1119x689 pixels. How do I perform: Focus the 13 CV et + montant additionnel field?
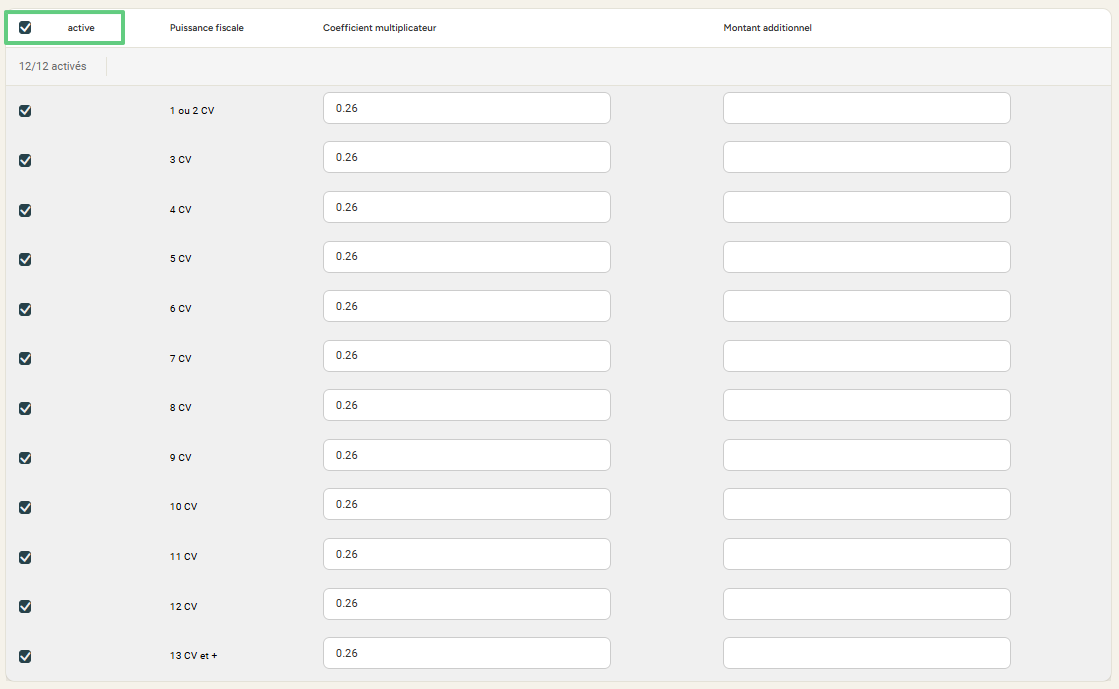(867, 653)
